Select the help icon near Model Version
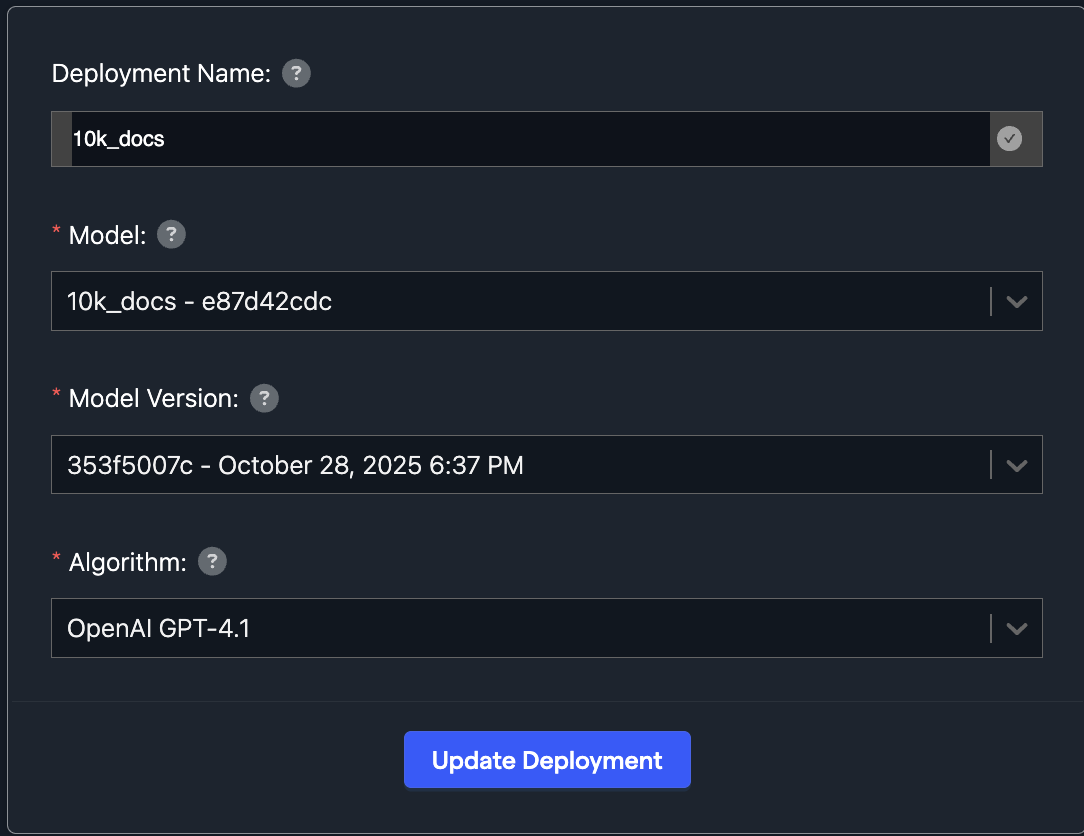This screenshot has width=1084, height=836. tap(264, 398)
